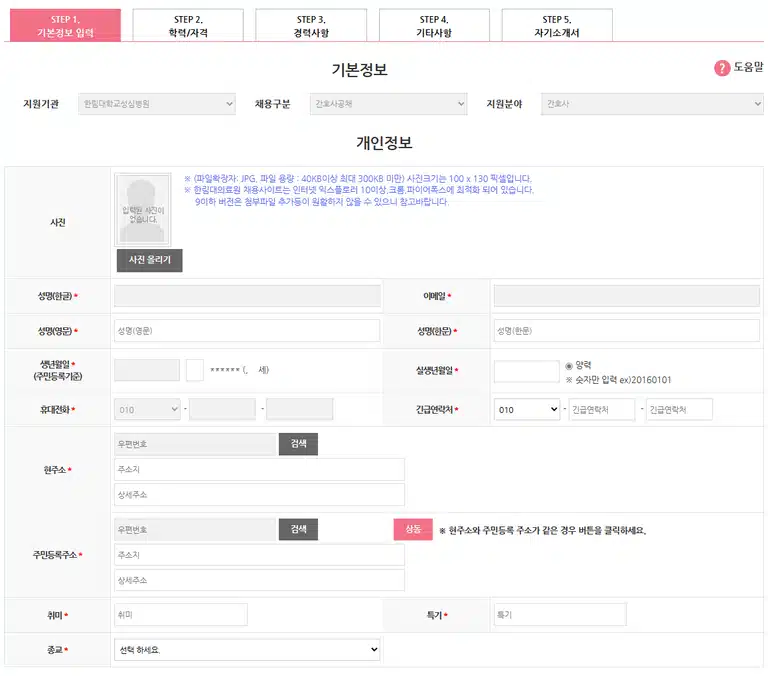768x676 pixels.
Task: Open the 휴대전화 prefix dropdown
Action: 147,409
